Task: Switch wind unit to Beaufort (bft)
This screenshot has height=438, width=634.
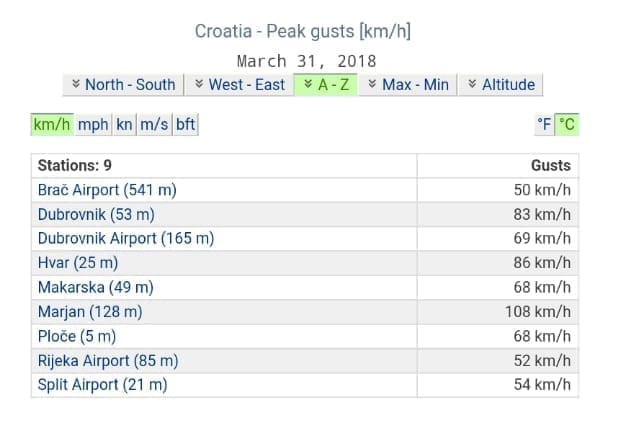Action: pyautogui.click(x=186, y=125)
